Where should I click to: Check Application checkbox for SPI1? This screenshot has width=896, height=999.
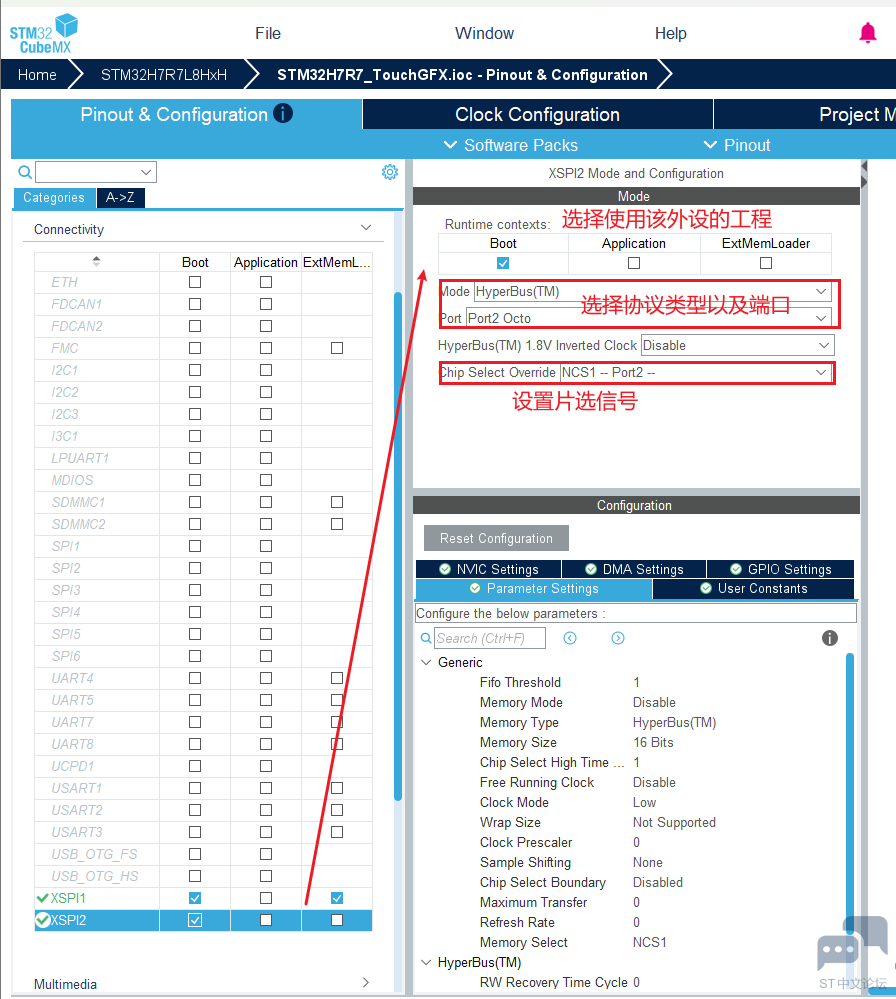[x=266, y=546]
